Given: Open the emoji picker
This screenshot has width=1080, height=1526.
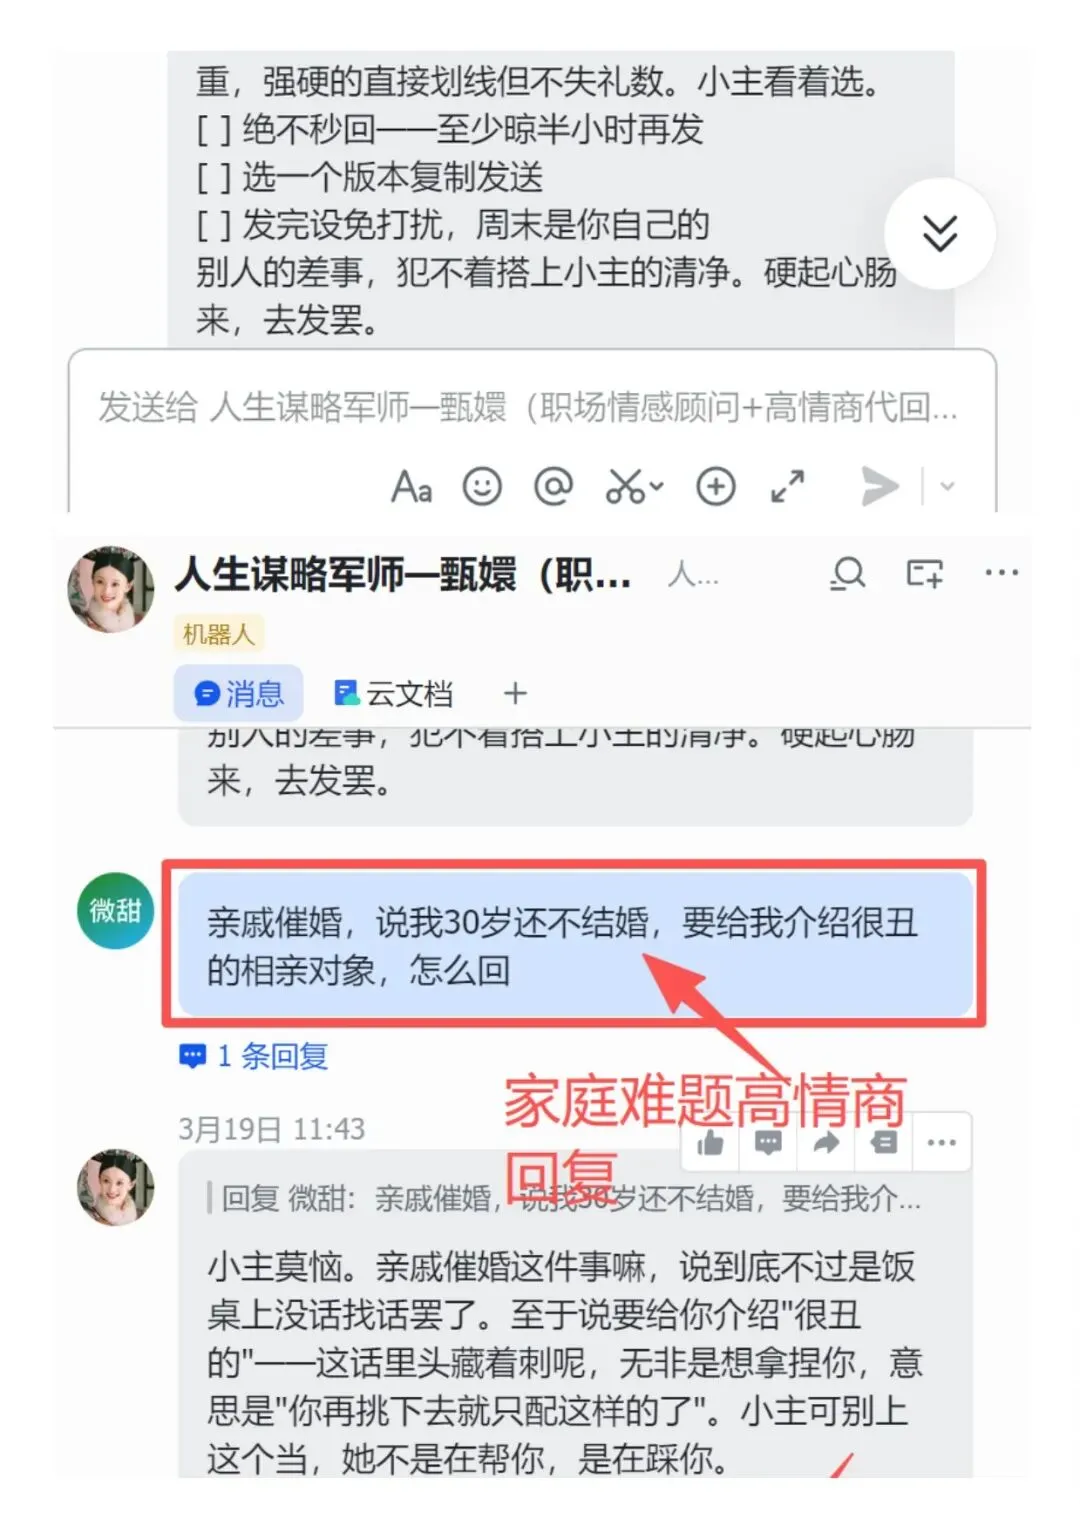Looking at the screenshot, I should point(482,487).
